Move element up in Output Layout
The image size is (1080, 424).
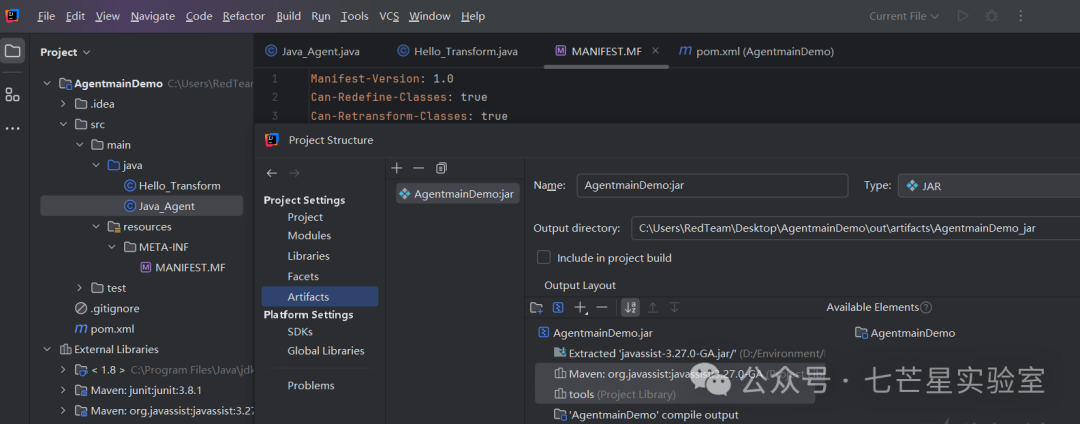(x=653, y=308)
